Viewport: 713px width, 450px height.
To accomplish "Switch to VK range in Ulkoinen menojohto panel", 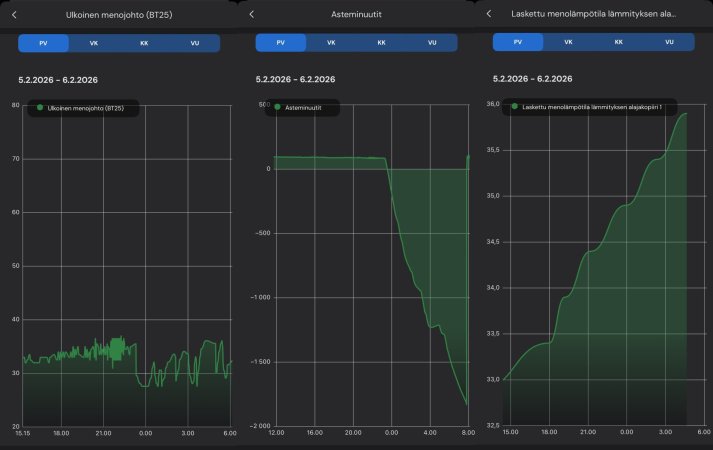I will [x=94, y=43].
